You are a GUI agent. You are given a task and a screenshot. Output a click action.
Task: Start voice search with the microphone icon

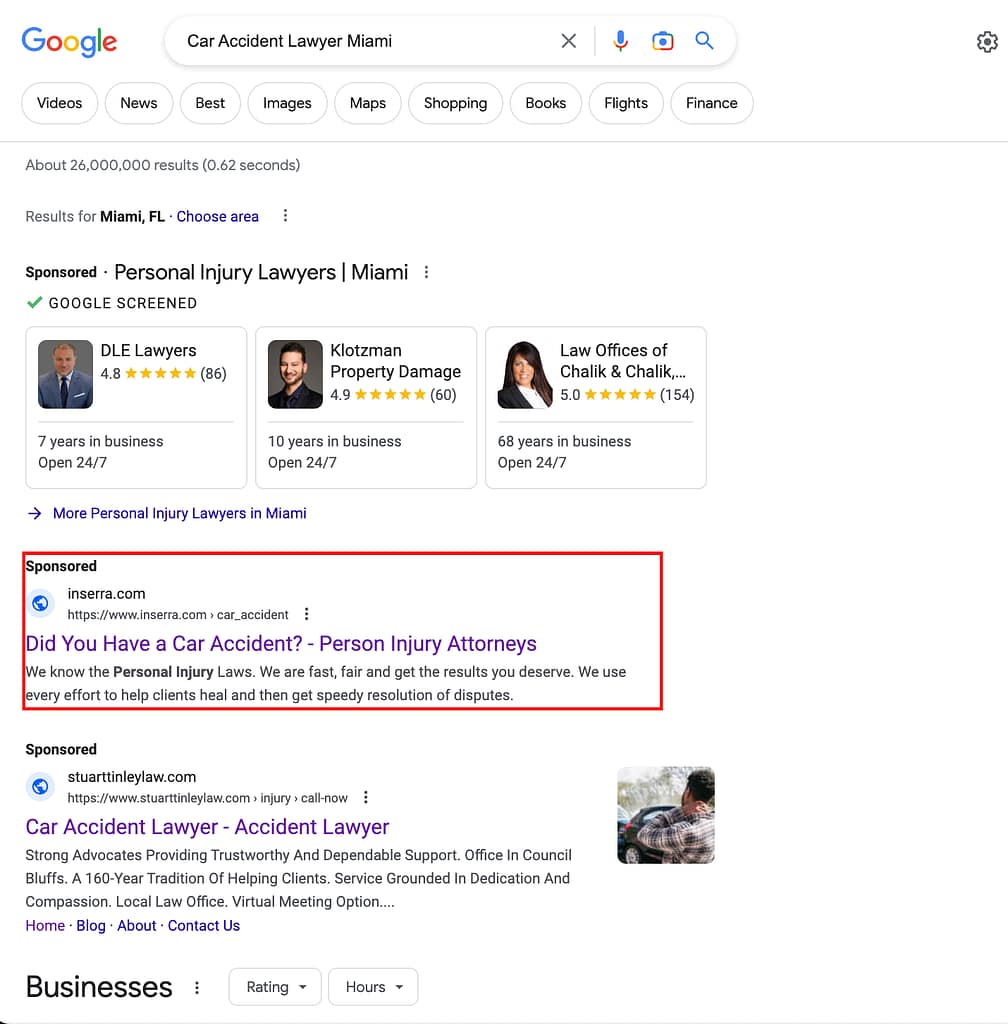[620, 41]
